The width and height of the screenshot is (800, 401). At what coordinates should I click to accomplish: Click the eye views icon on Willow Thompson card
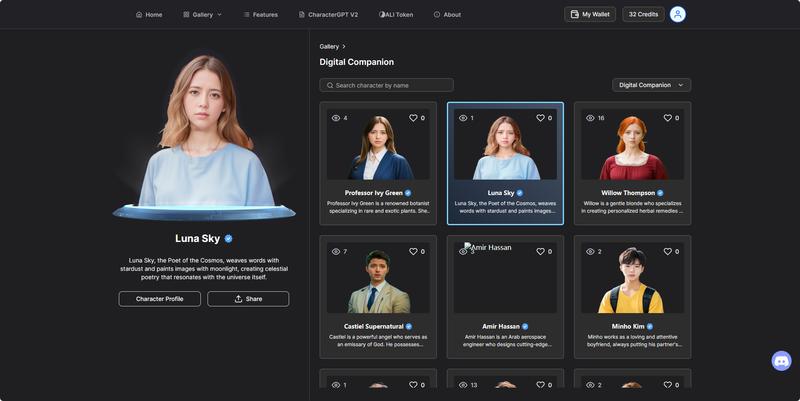tap(590, 118)
